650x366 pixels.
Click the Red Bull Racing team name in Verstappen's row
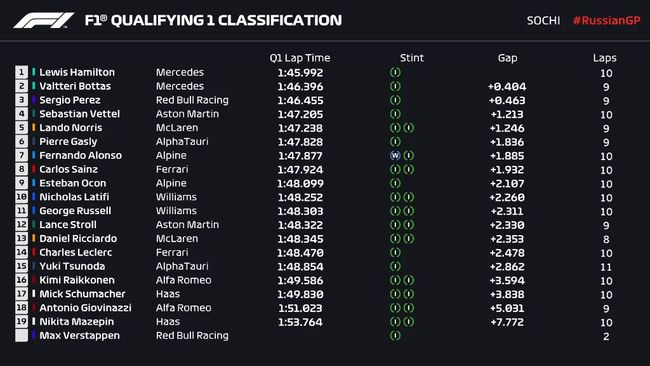click(192, 335)
